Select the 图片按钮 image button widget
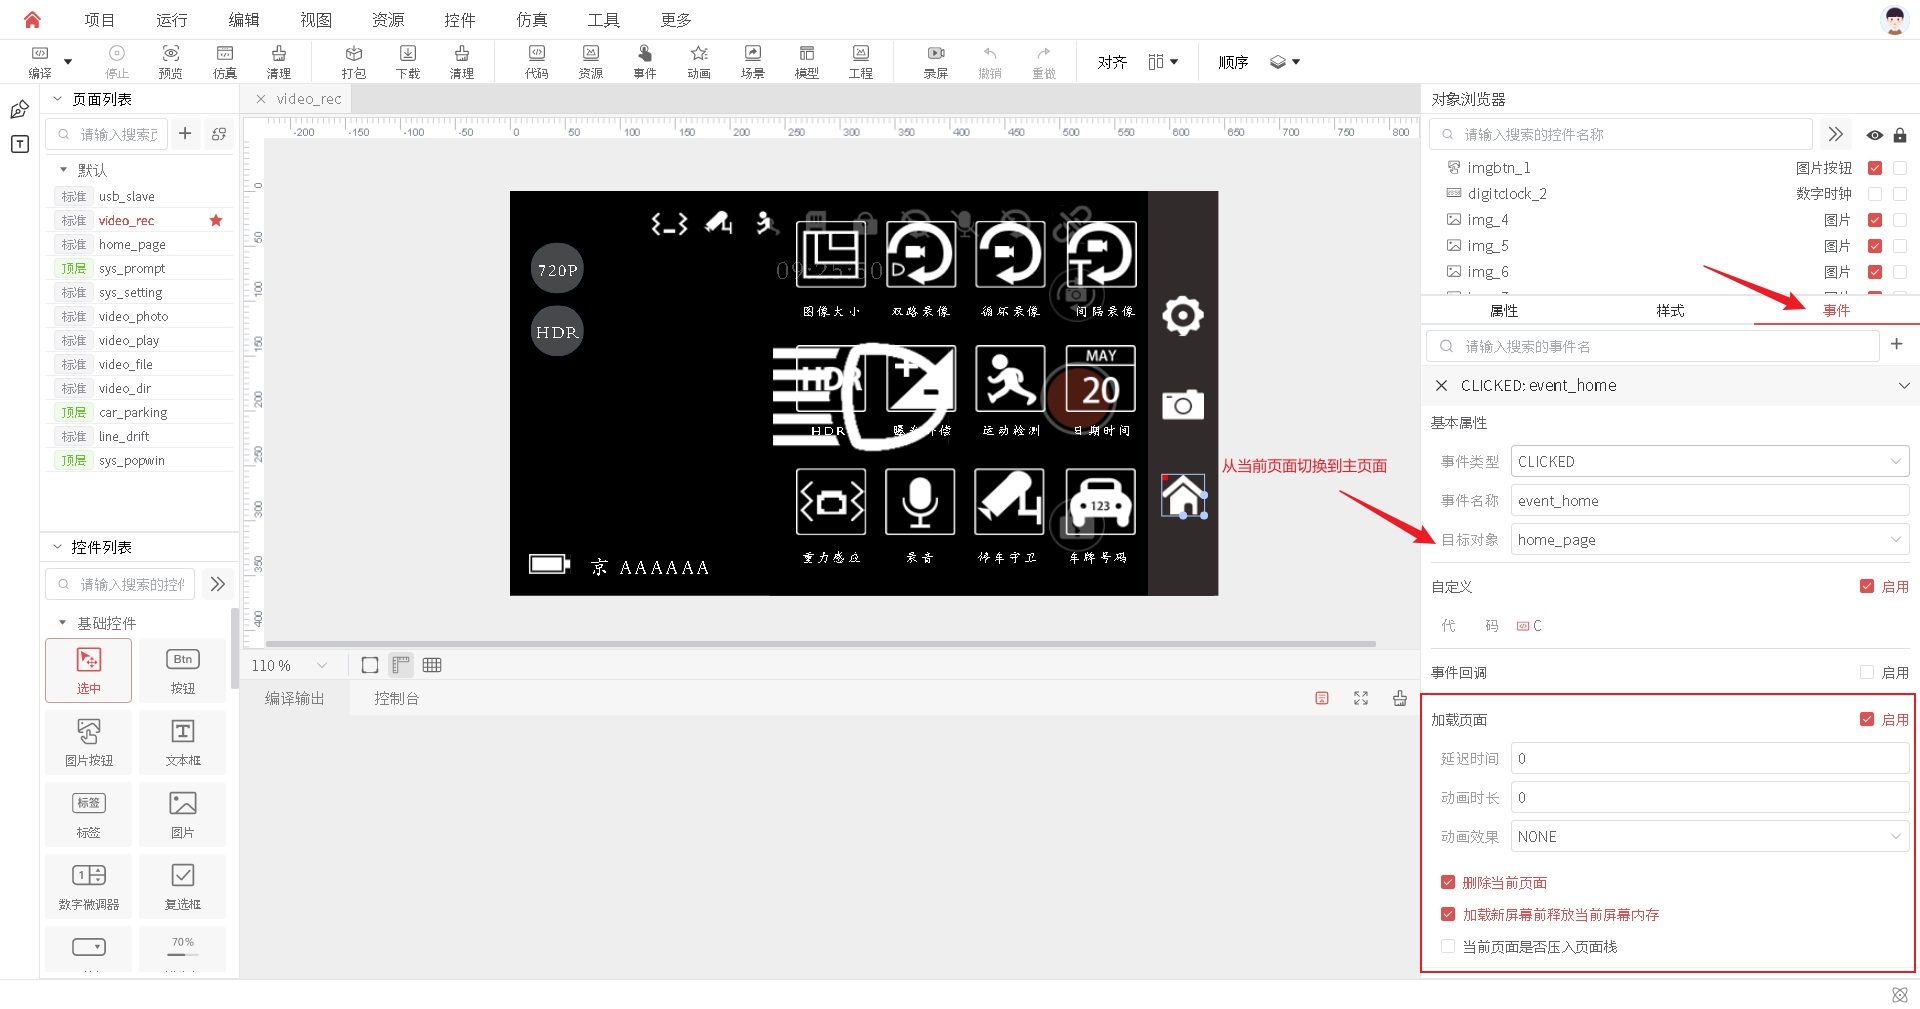1920x1009 pixels. [x=89, y=742]
